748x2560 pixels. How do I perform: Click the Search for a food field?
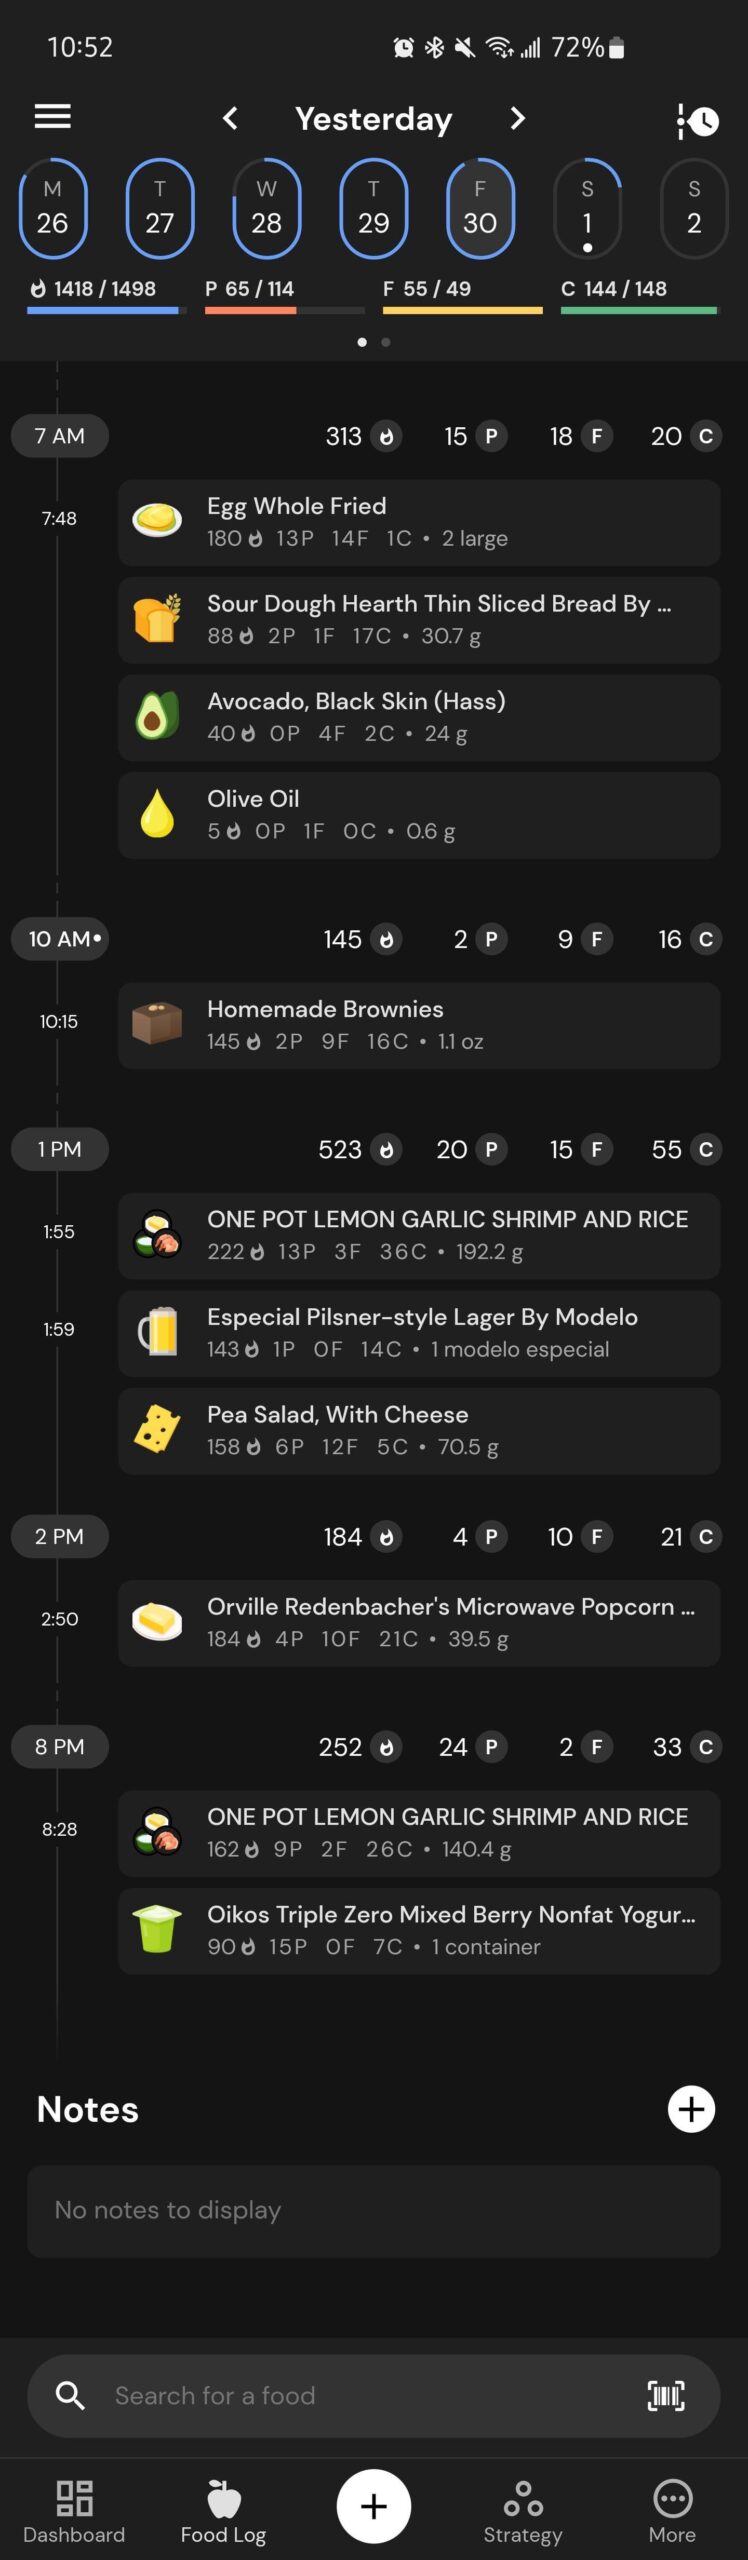pyautogui.click(x=374, y=2395)
